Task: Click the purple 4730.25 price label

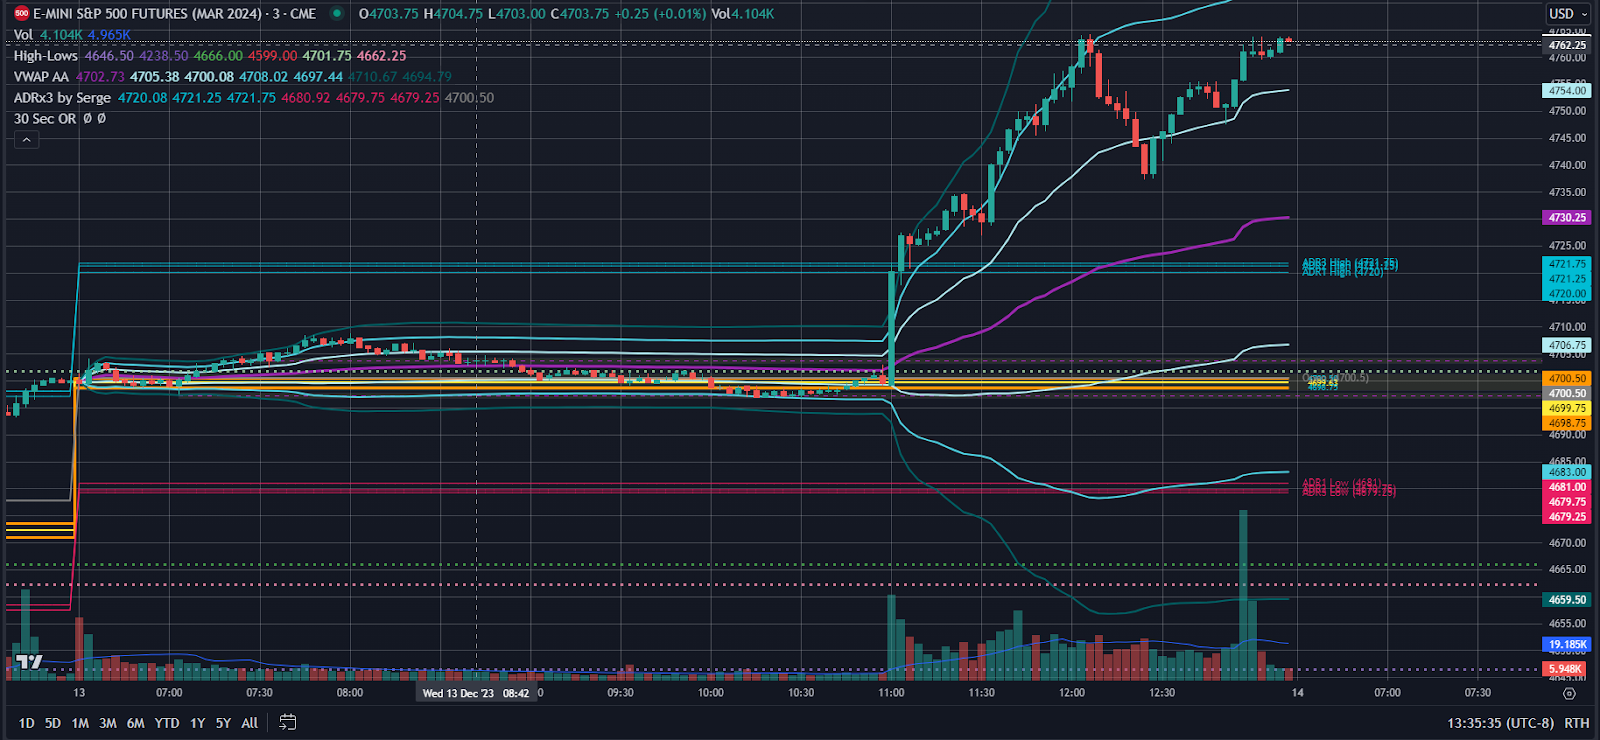Action: point(1567,217)
